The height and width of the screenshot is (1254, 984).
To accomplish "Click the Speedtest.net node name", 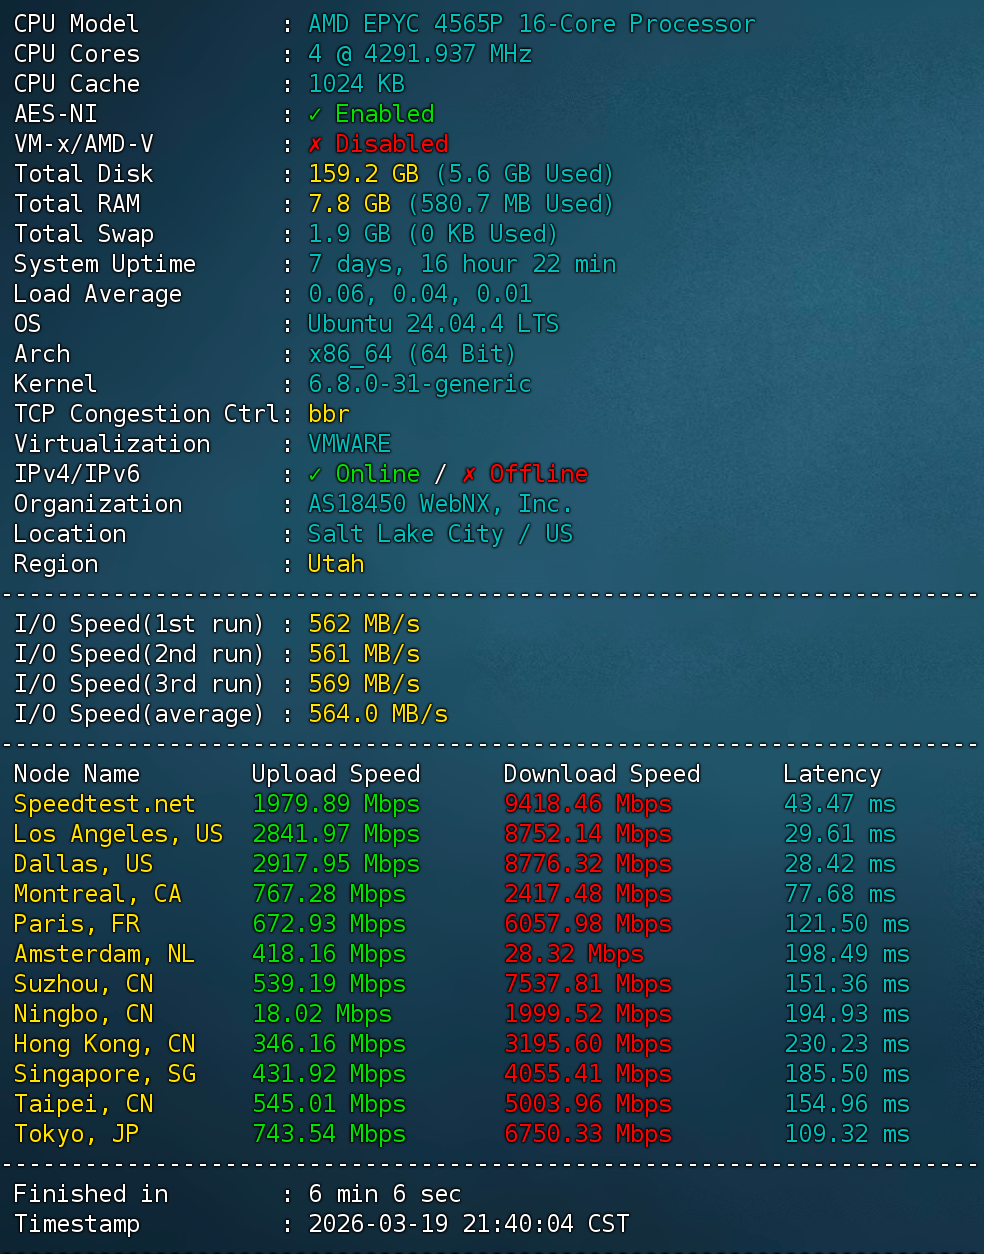I will coord(104,804).
